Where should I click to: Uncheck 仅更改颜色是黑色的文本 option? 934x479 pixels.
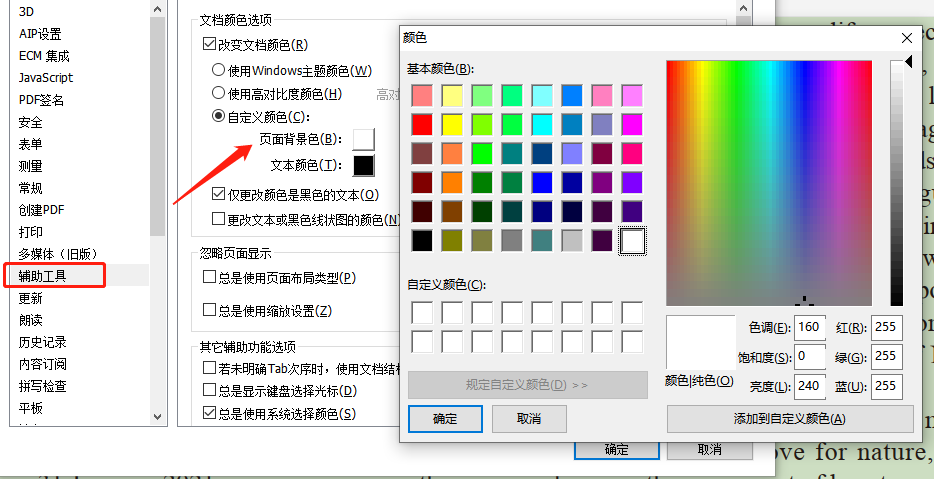220,194
